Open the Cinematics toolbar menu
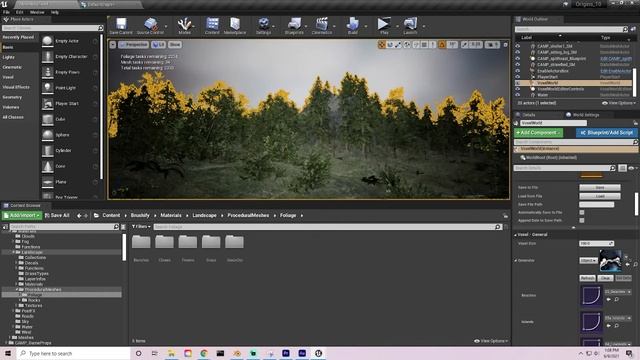This screenshot has width=640, height=360. tap(322, 26)
